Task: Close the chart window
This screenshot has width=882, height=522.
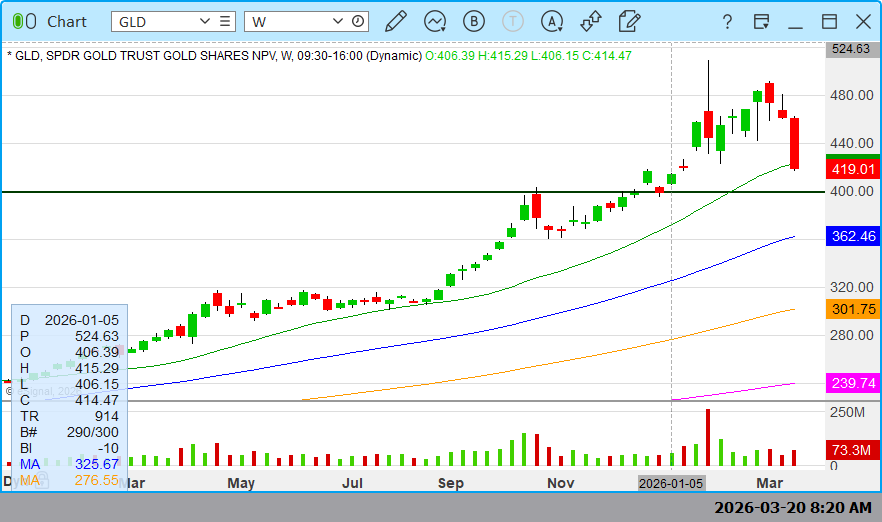Action: click(x=863, y=21)
